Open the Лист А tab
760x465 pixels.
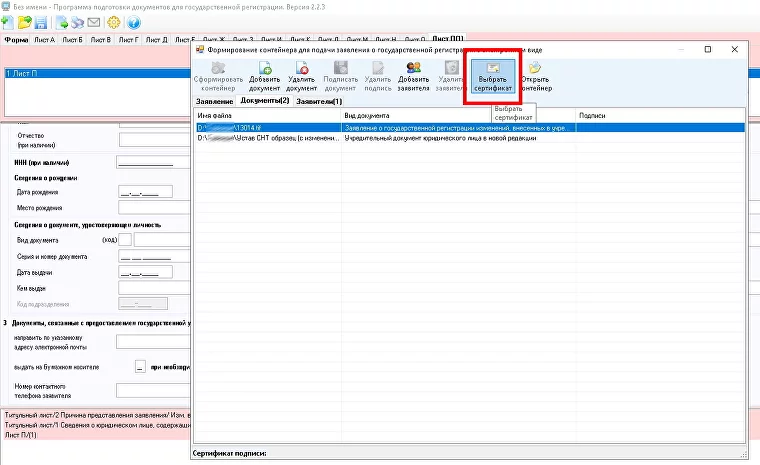click(44, 40)
